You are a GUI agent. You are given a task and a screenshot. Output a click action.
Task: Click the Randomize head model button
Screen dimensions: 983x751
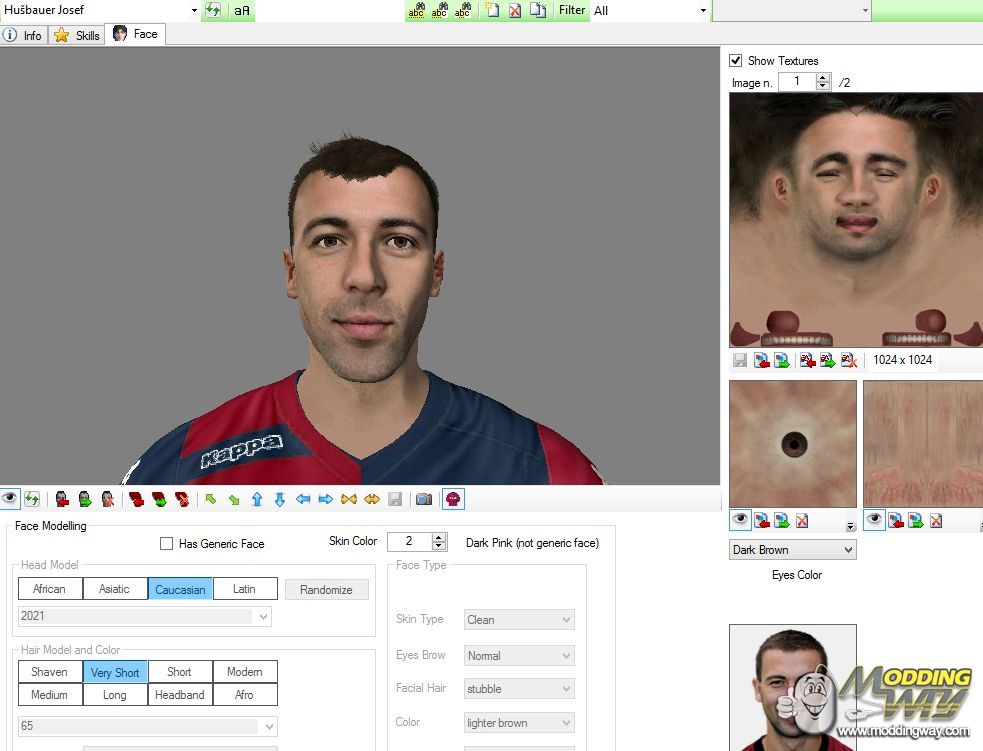(326, 590)
